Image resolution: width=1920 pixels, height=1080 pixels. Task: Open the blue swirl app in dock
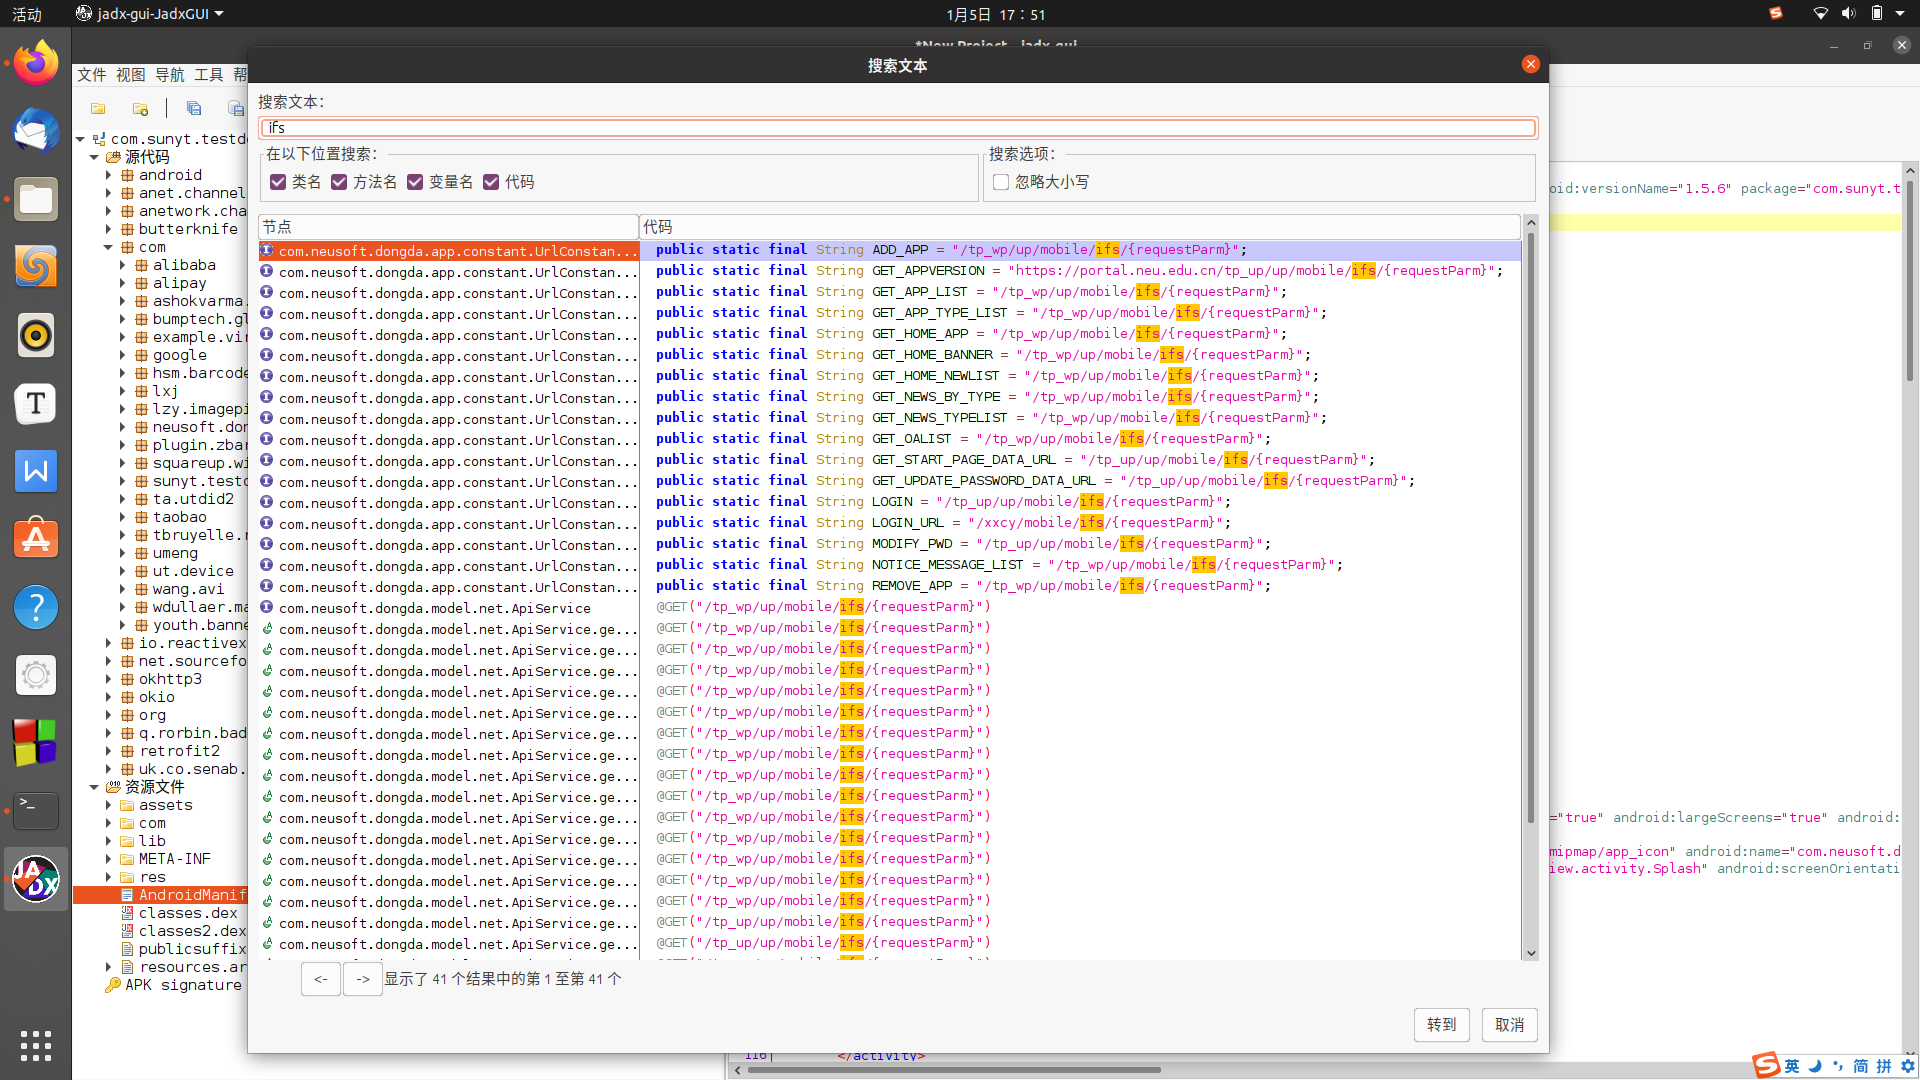tap(36, 267)
